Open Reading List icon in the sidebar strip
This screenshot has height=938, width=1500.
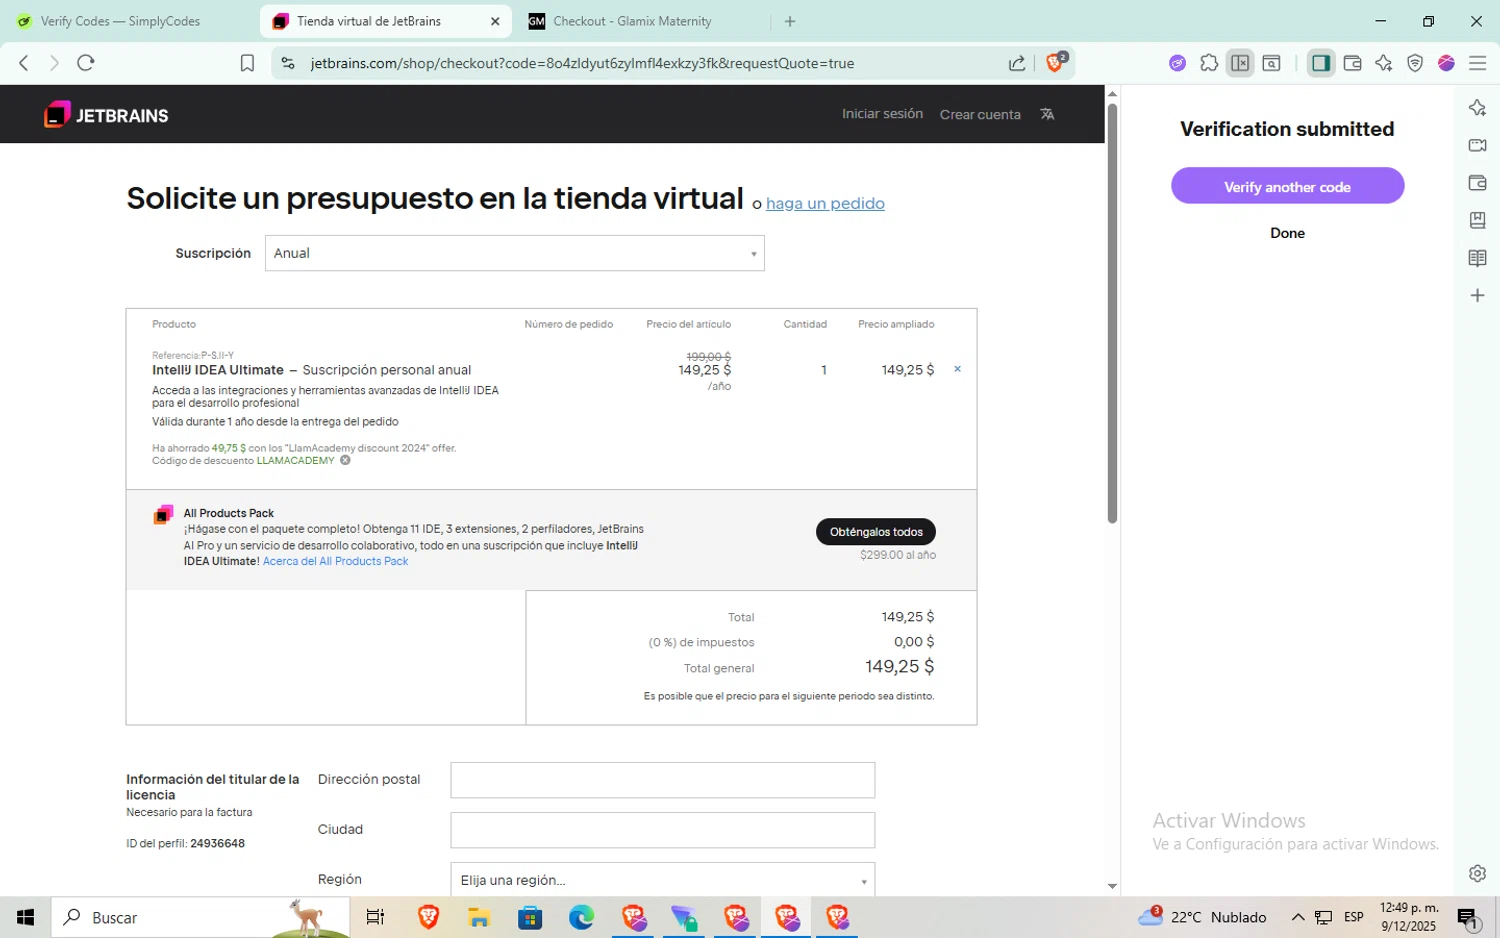(1477, 258)
